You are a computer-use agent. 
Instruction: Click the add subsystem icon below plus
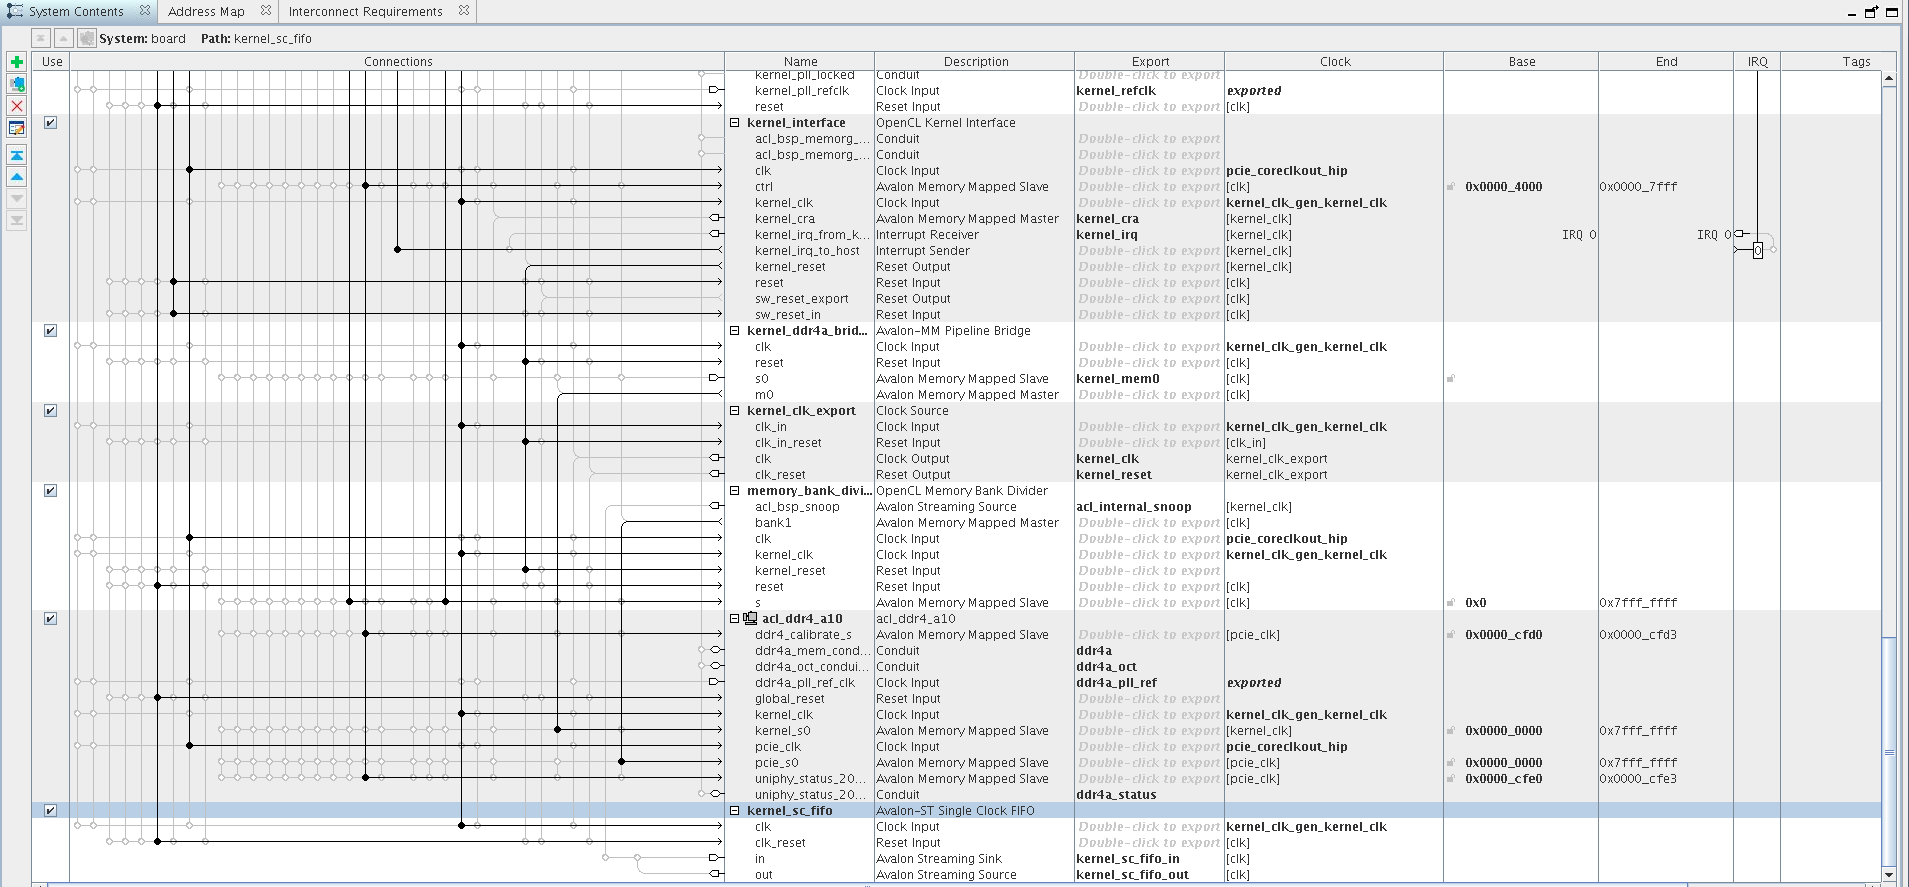(16, 84)
